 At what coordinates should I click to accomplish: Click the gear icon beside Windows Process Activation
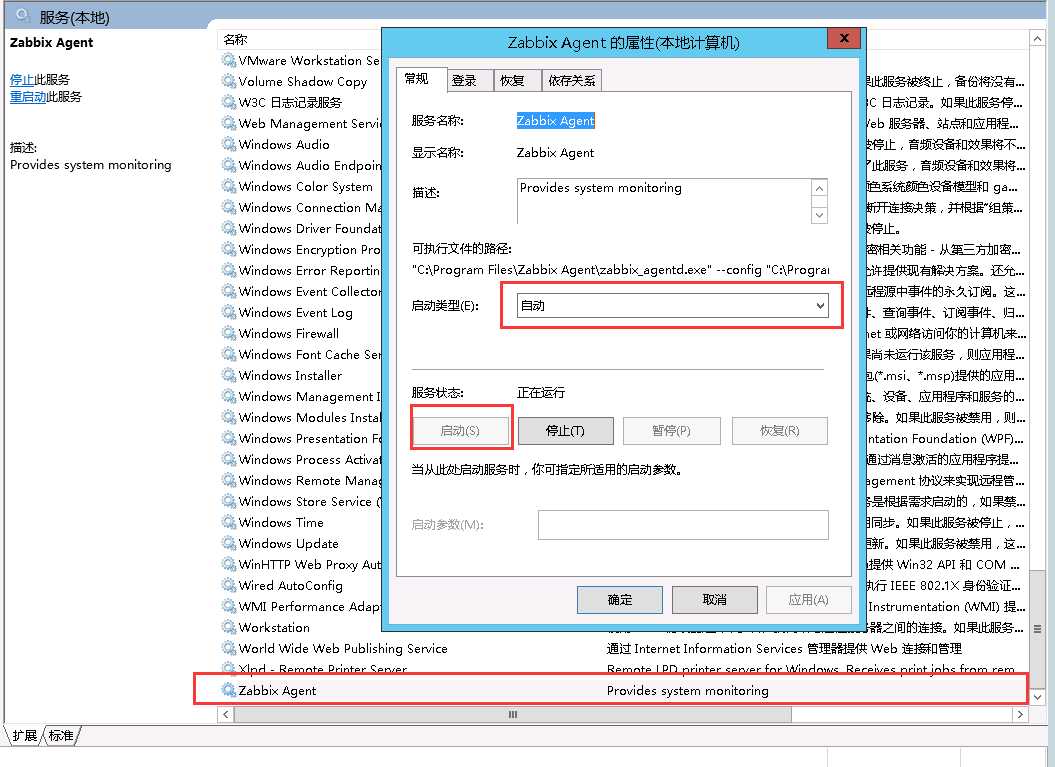tap(229, 459)
